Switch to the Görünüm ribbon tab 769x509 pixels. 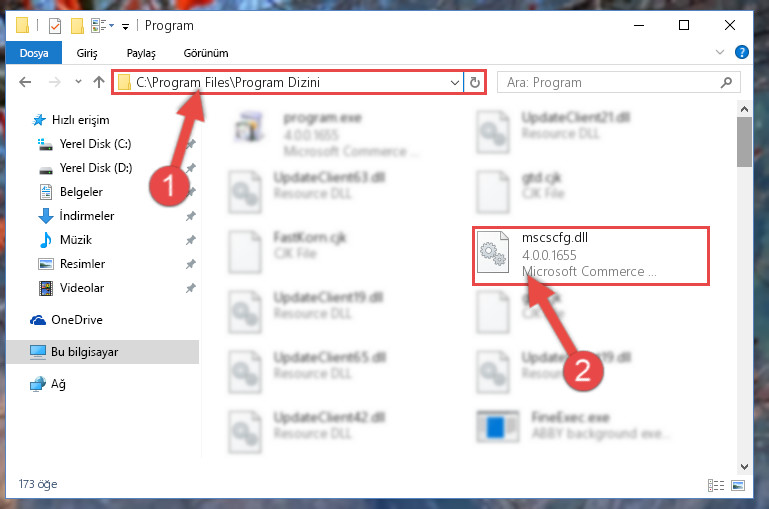[x=205, y=53]
